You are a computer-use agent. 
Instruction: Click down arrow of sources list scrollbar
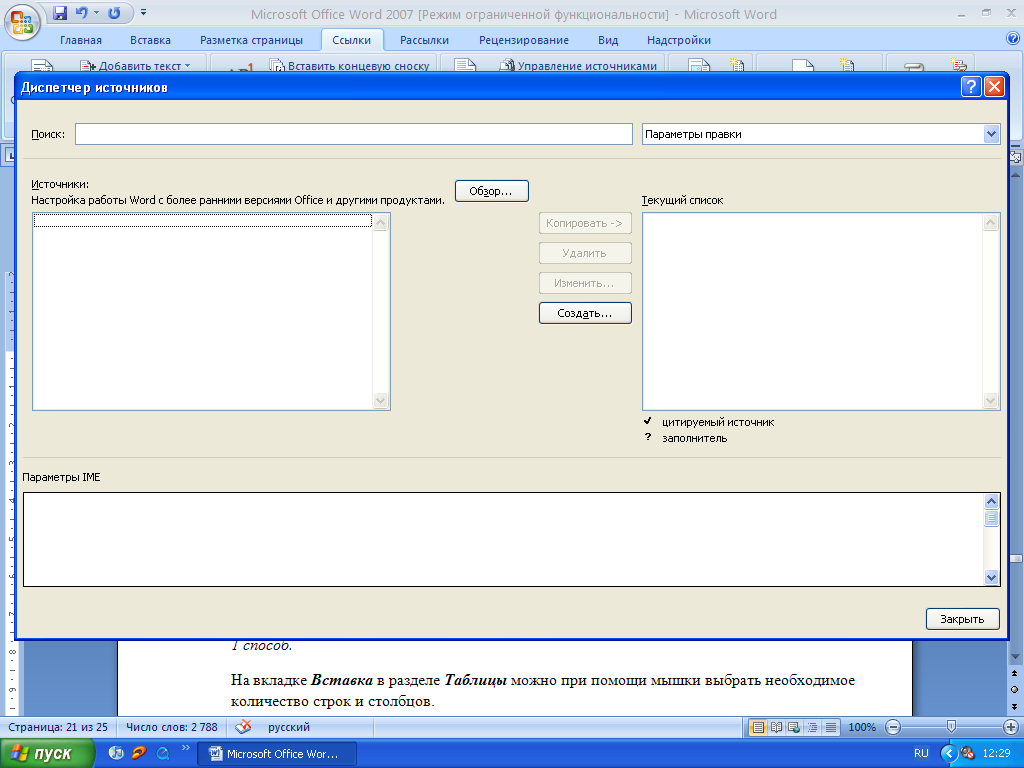pos(381,400)
